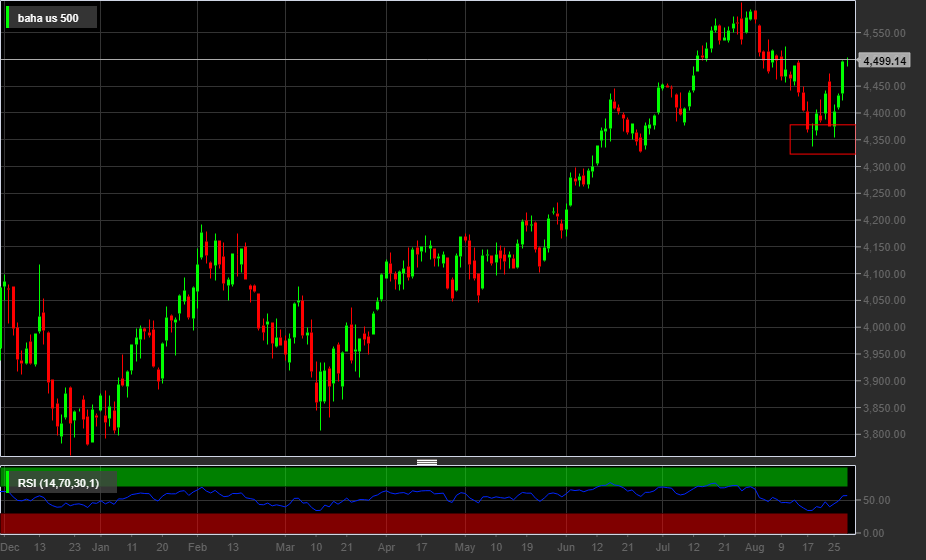Click the Aug date label on time axis

pos(754,548)
